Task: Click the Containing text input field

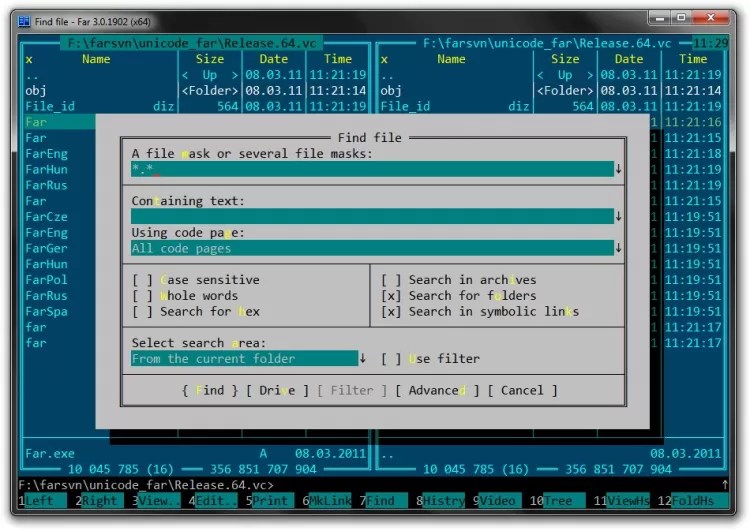Action: point(372,216)
